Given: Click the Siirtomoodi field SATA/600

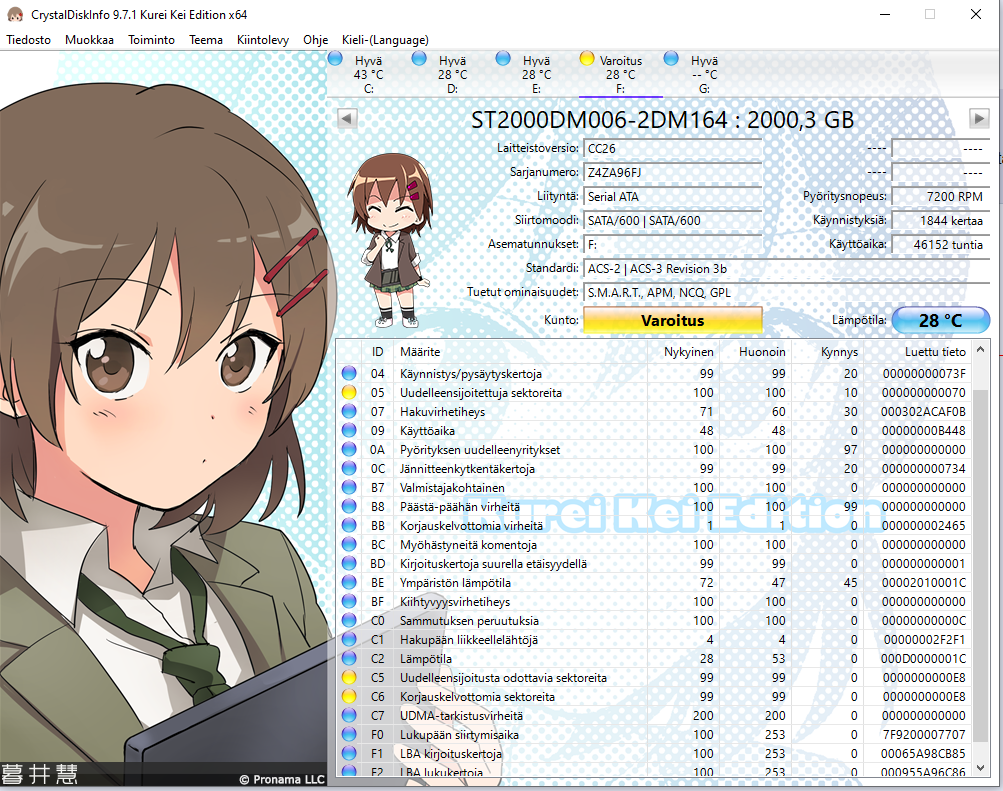Looking at the screenshot, I should coord(672,221).
